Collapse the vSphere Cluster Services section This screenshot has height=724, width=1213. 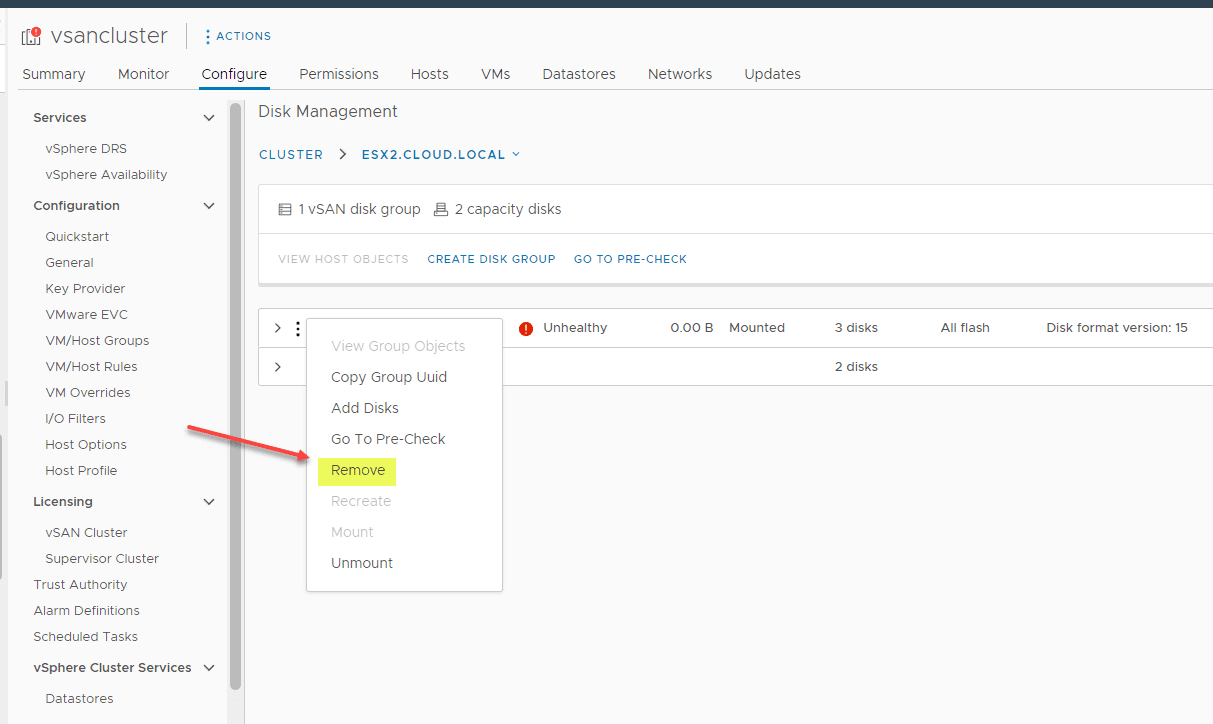[x=209, y=668]
